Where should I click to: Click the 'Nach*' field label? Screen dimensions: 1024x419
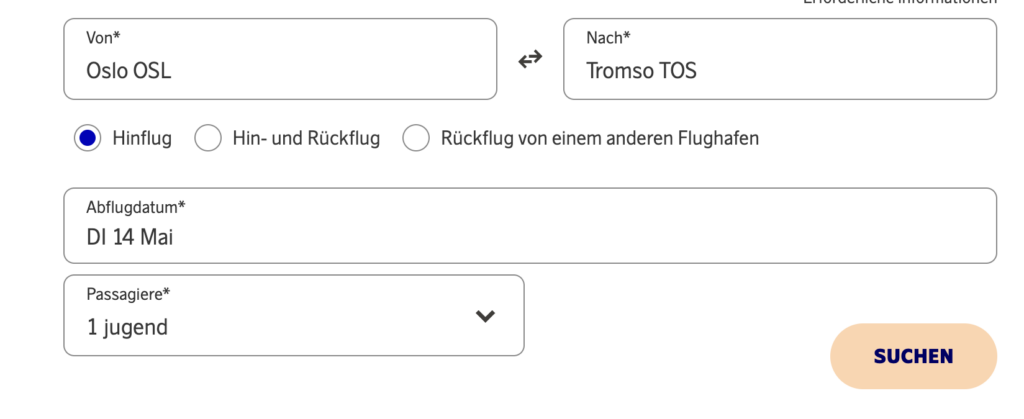tap(608, 38)
